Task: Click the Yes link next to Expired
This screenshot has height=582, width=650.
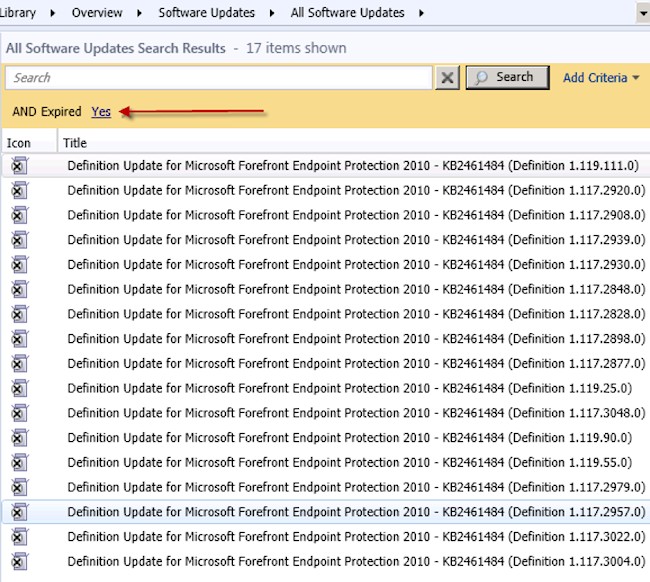Action: (101, 112)
